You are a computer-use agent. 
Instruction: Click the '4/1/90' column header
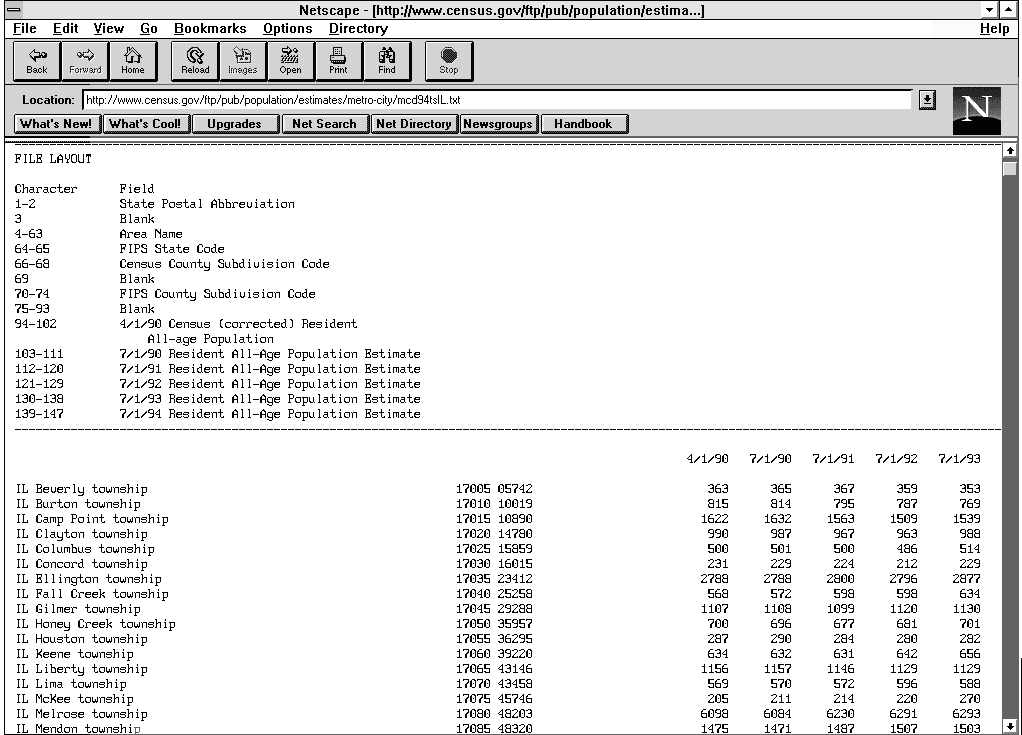tap(707, 459)
